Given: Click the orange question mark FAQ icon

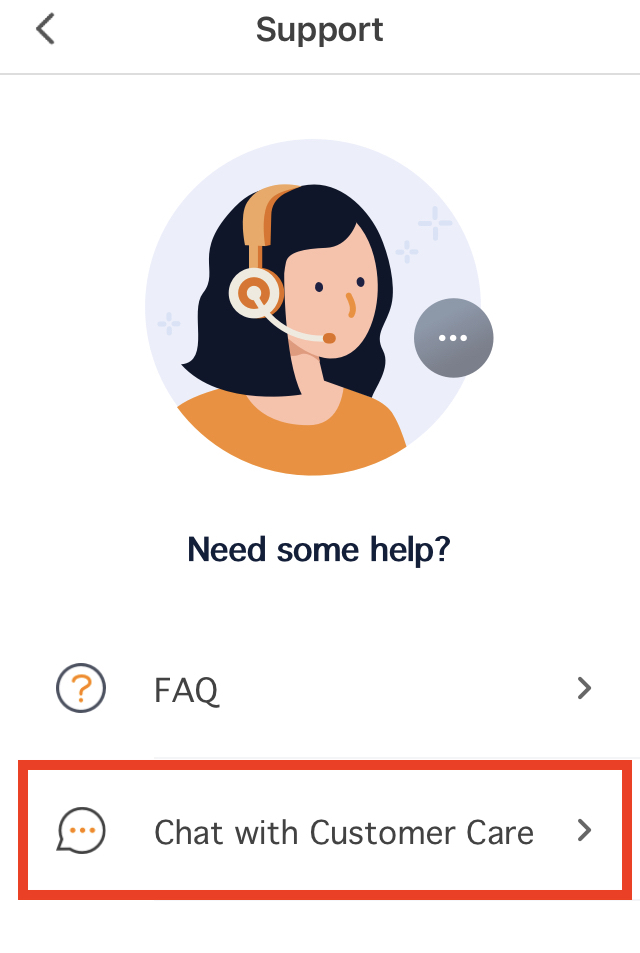Looking at the screenshot, I should point(81,688).
